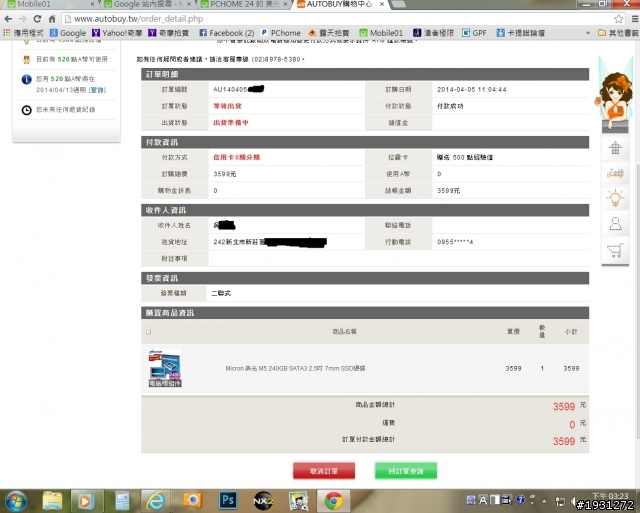
Task: Switch to Chrome in the taskbar
Action: [x=333, y=501]
